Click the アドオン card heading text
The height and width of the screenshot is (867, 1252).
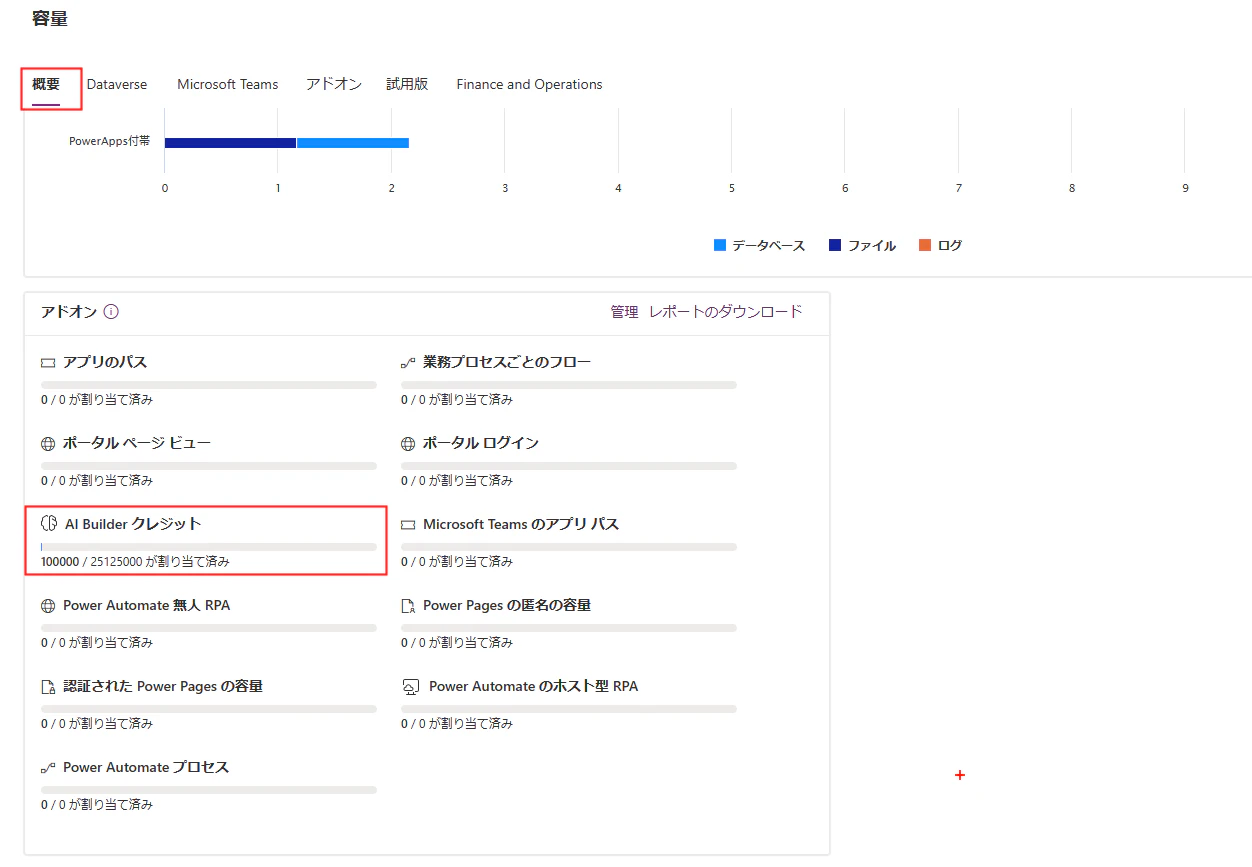tap(69, 312)
